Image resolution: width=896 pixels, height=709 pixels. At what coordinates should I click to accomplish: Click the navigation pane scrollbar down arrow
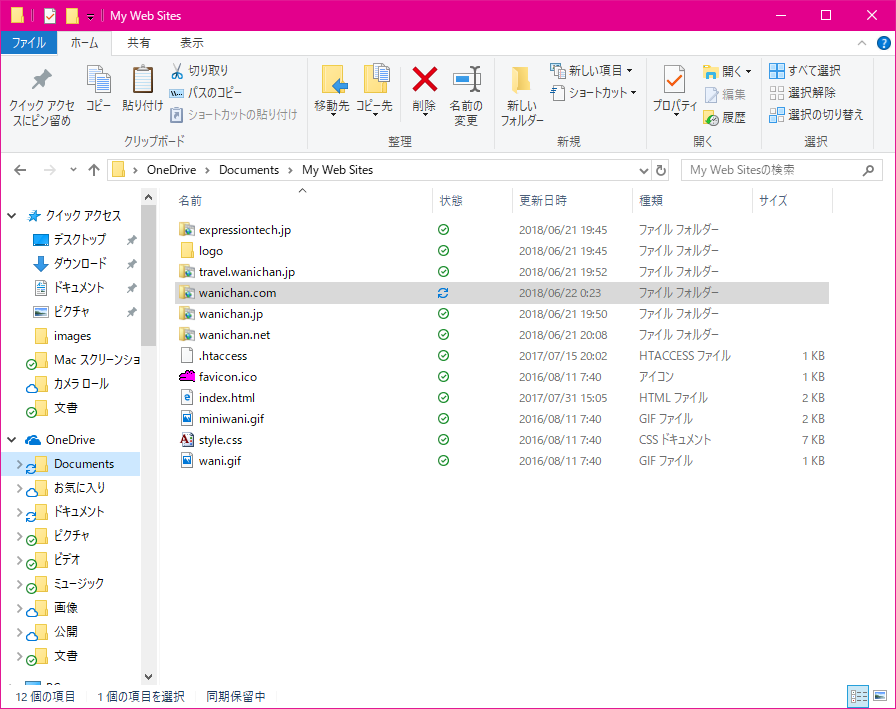pos(149,676)
